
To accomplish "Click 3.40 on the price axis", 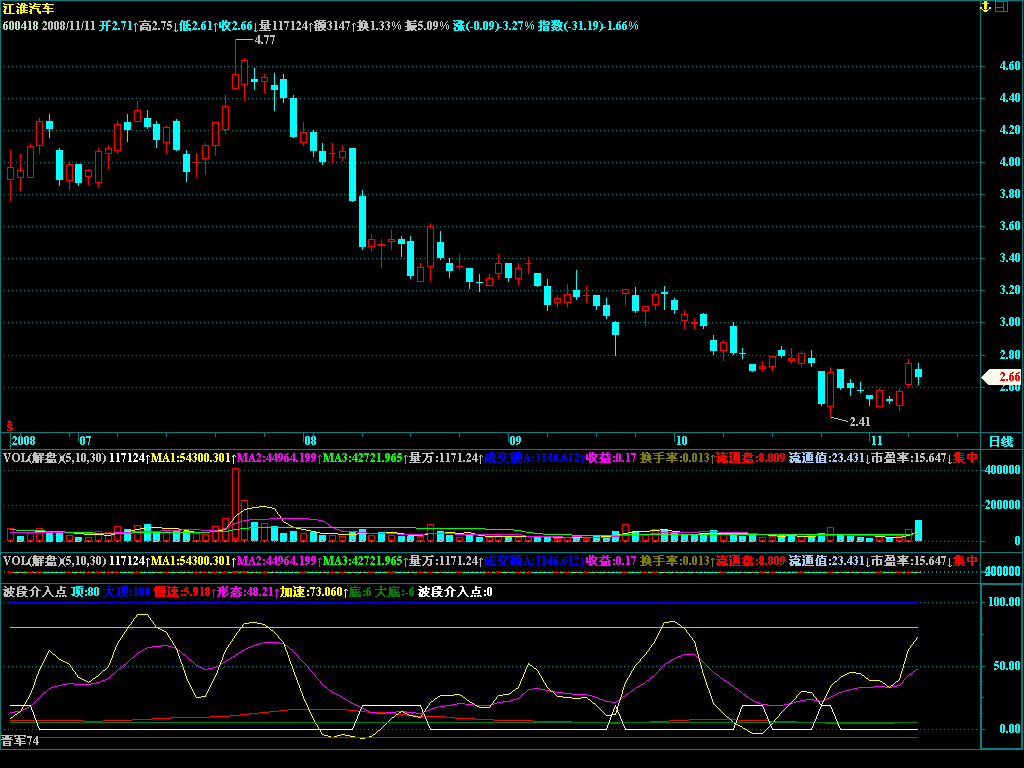I will click(x=1010, y=258).
